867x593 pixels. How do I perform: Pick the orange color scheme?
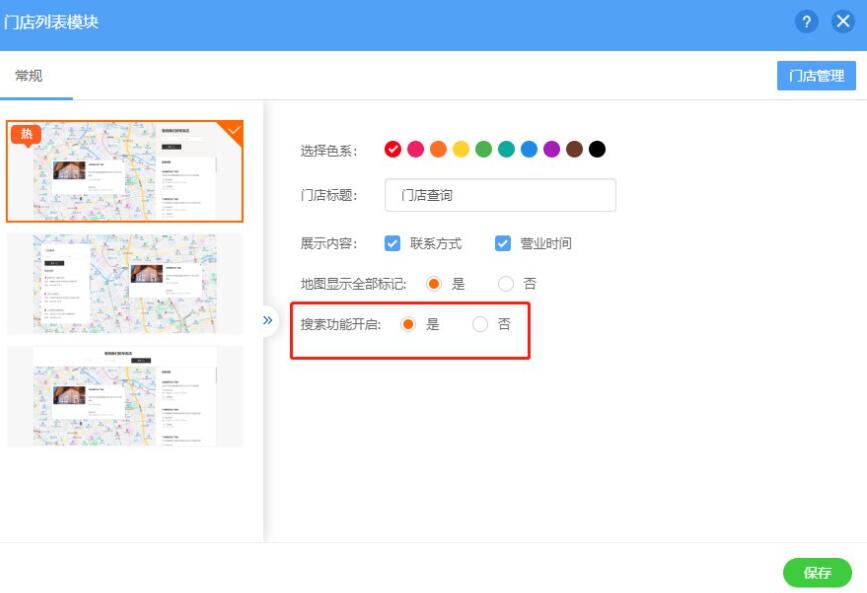[438, 150]
